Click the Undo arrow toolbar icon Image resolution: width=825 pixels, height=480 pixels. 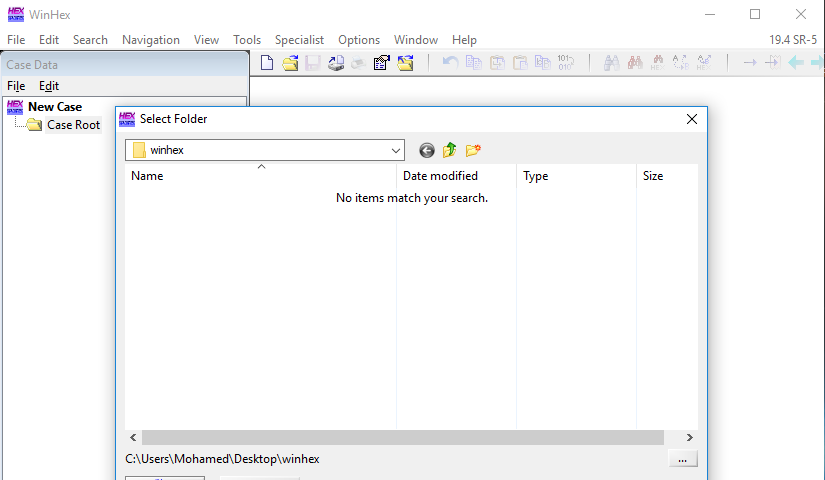click(450, 63)
